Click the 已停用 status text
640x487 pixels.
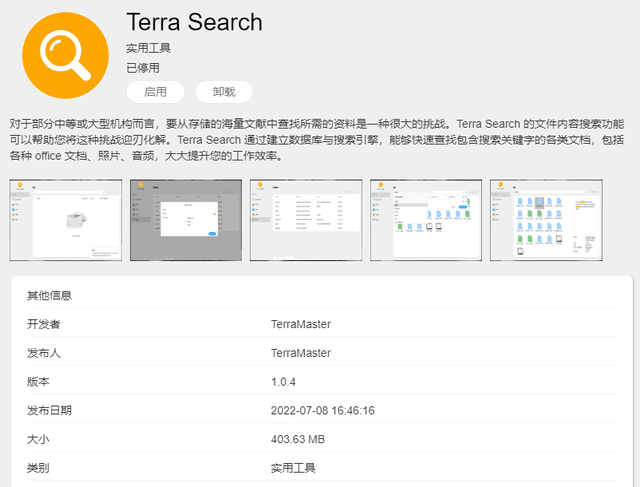click(x=143, y=68)
